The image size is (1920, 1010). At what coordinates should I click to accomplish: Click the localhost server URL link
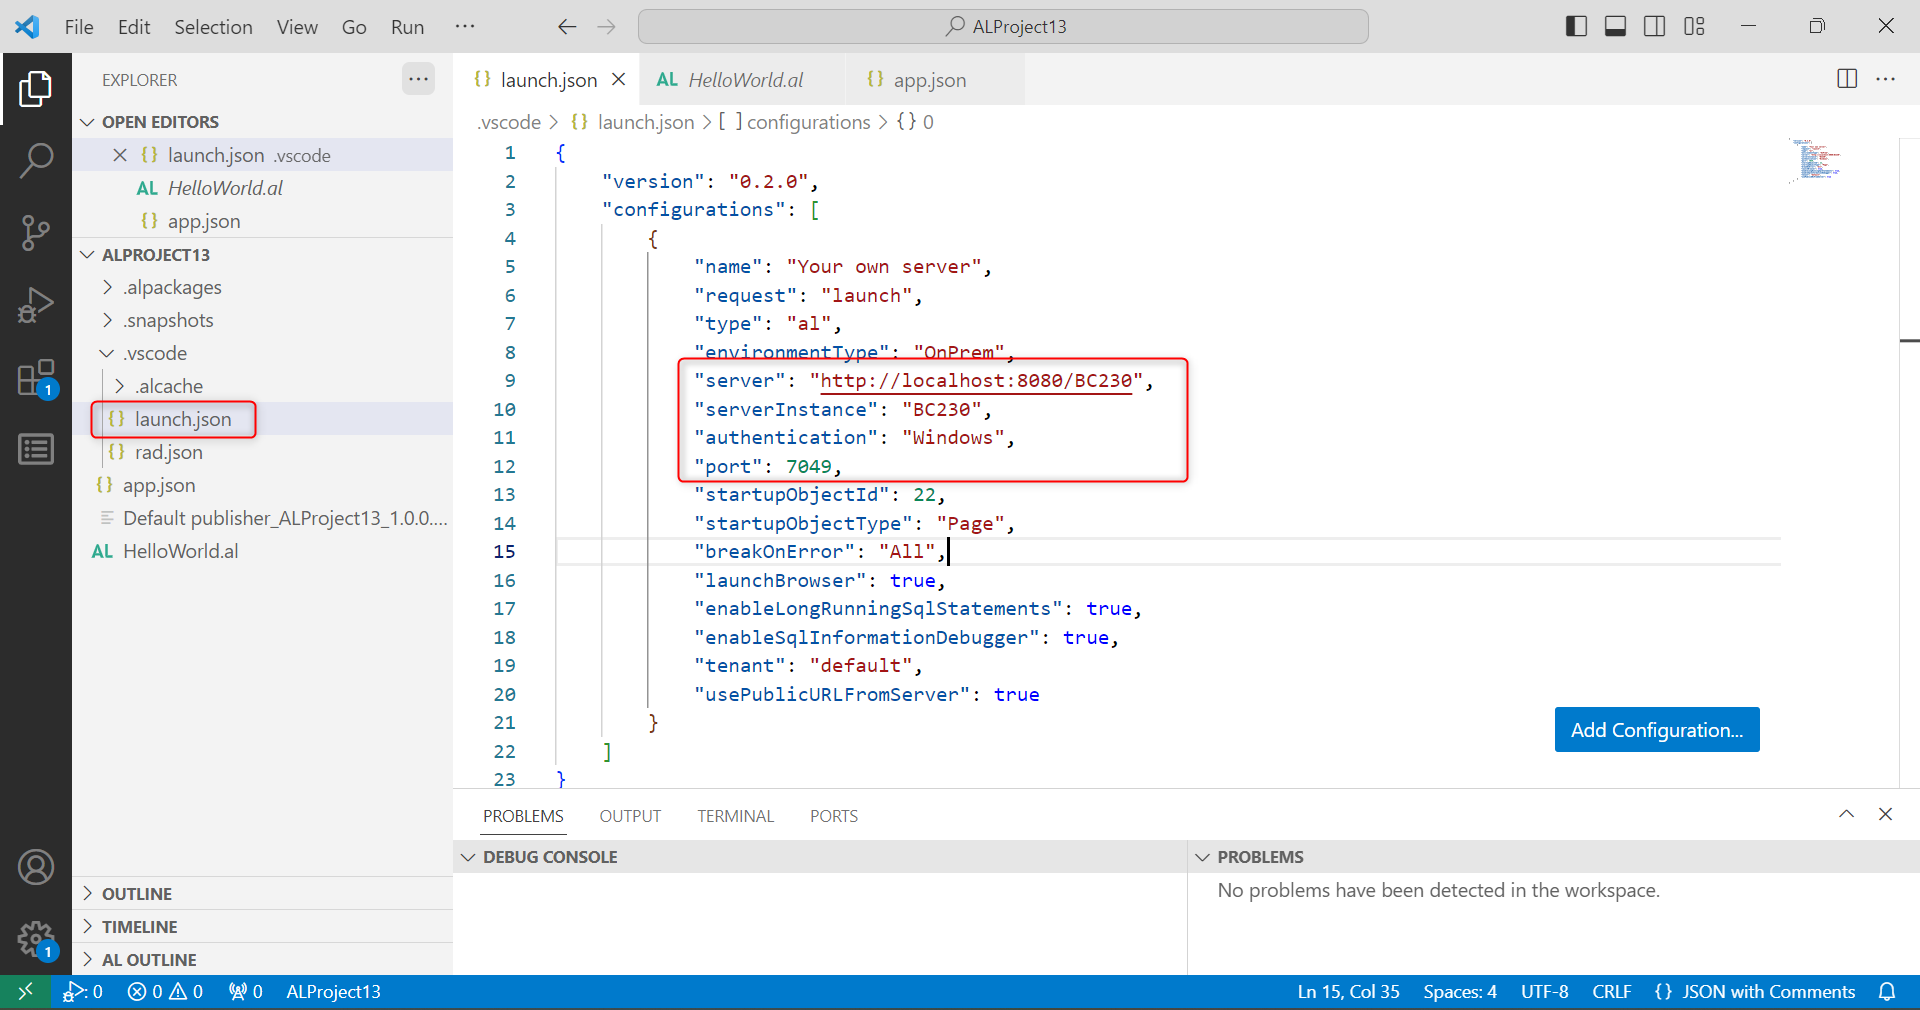[975, 381]
